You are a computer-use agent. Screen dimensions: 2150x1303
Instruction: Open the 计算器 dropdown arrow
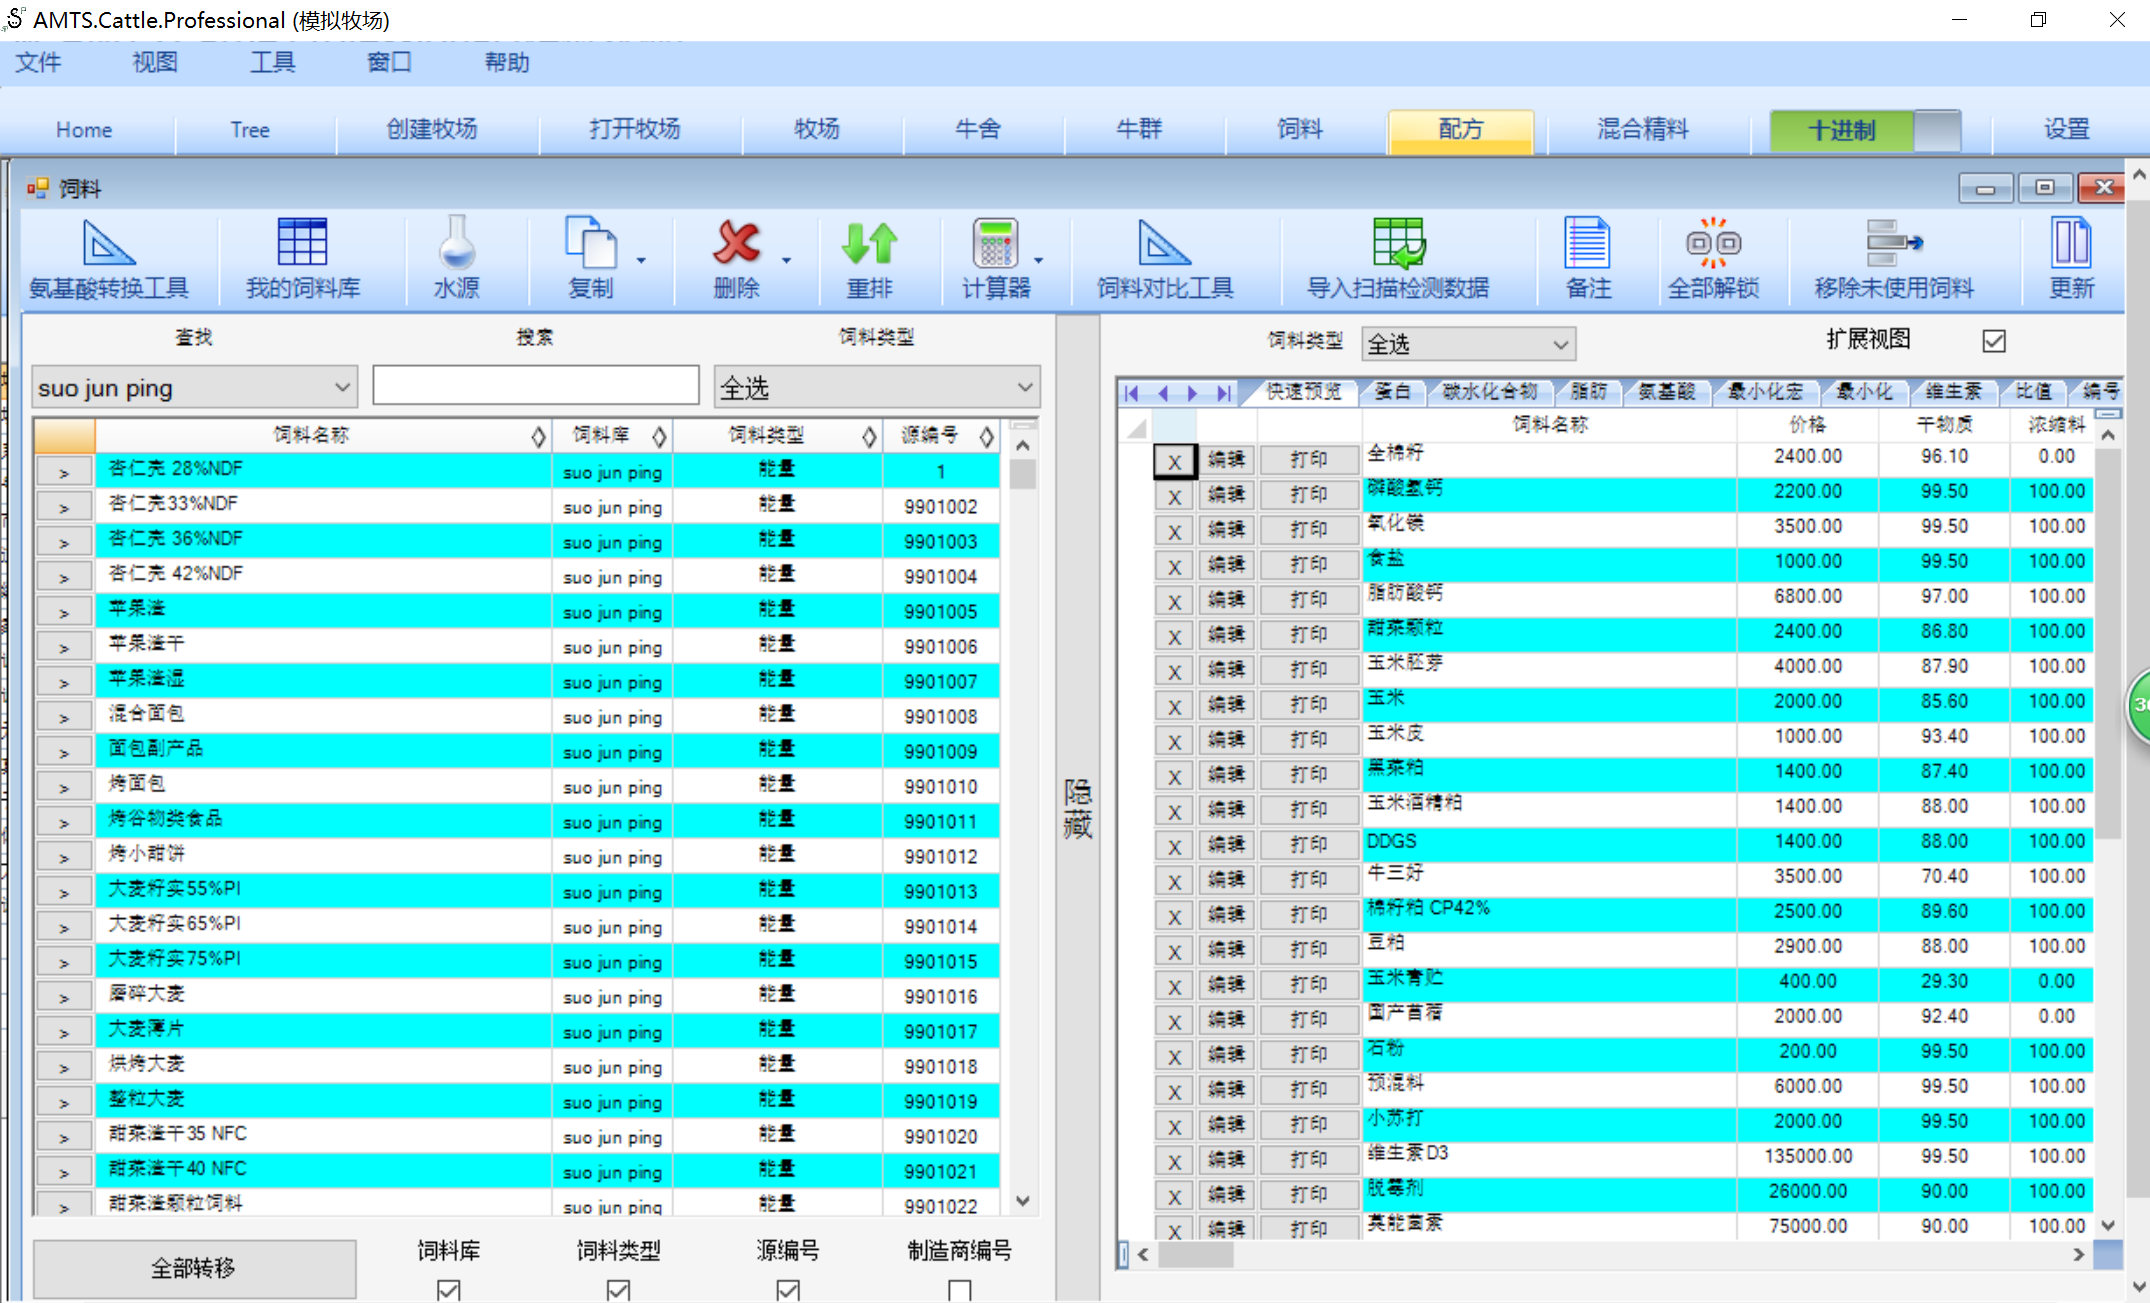click(x=1039, y=260)
